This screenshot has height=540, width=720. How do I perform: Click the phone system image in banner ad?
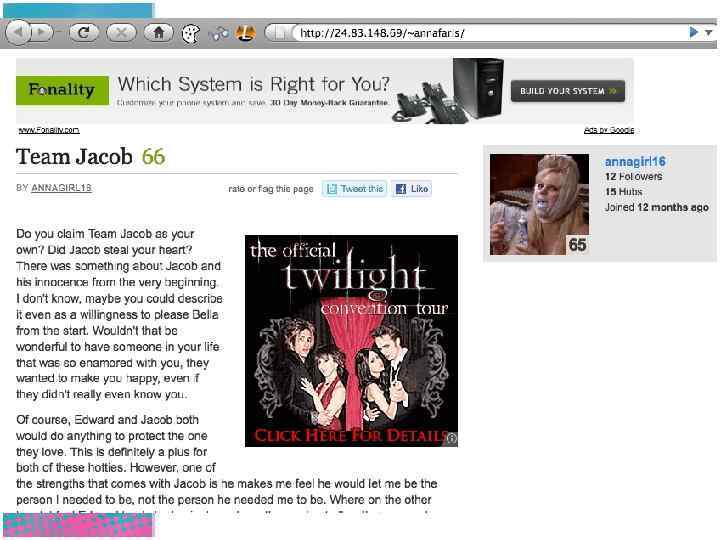(448, 91)
